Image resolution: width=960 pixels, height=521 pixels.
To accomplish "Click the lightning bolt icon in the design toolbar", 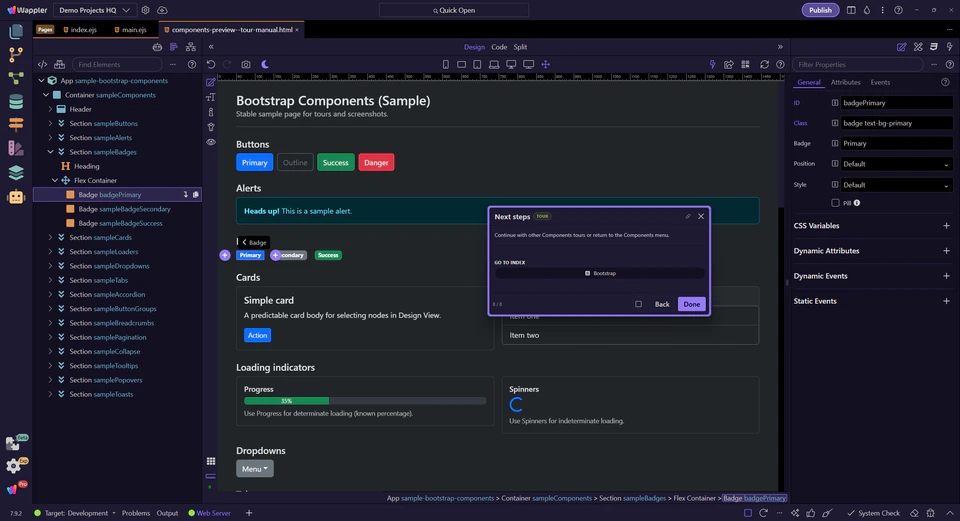I will click(x=712, y=64).
